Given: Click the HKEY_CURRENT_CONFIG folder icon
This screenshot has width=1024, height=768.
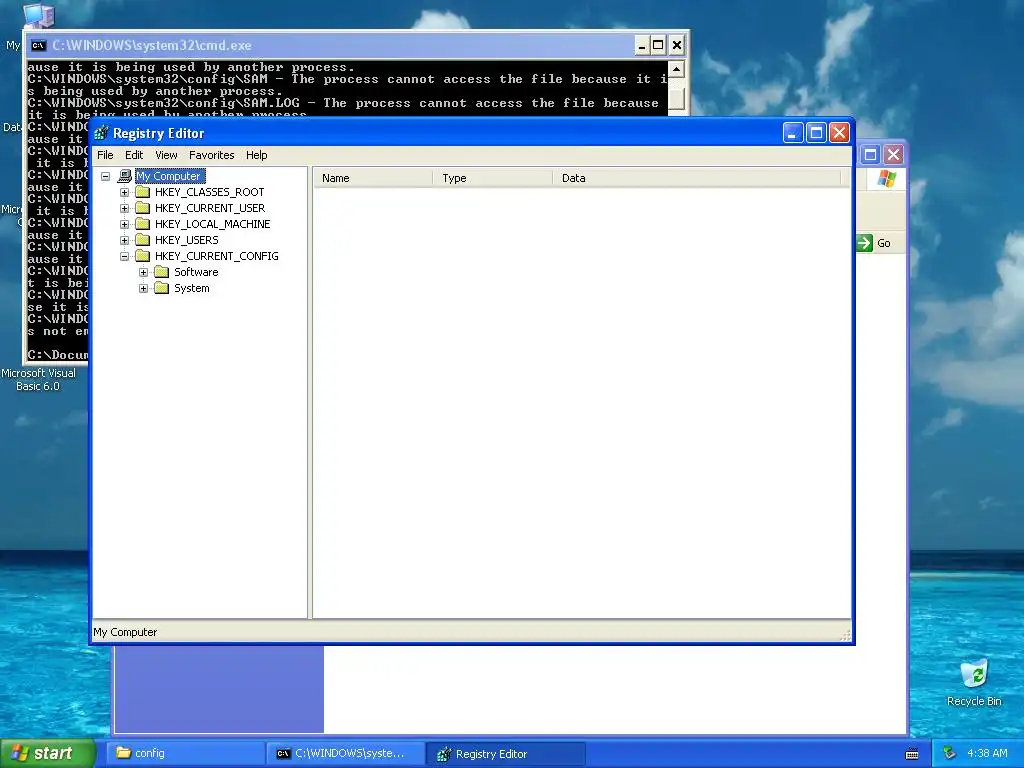Looking at the screenshot, I should 142,256.
